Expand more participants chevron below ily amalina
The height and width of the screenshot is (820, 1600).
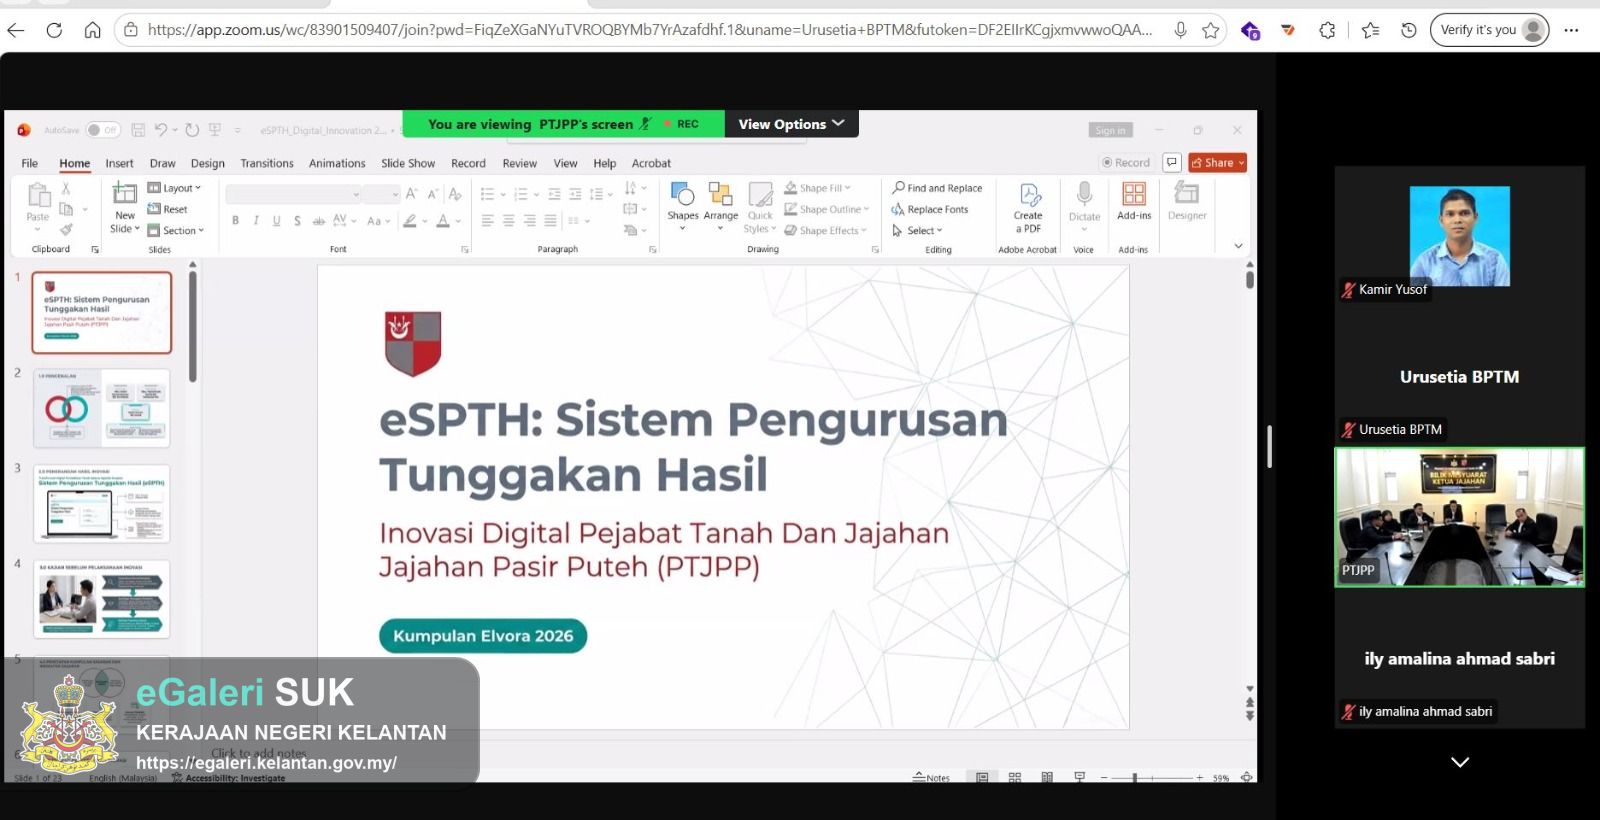1460,762
